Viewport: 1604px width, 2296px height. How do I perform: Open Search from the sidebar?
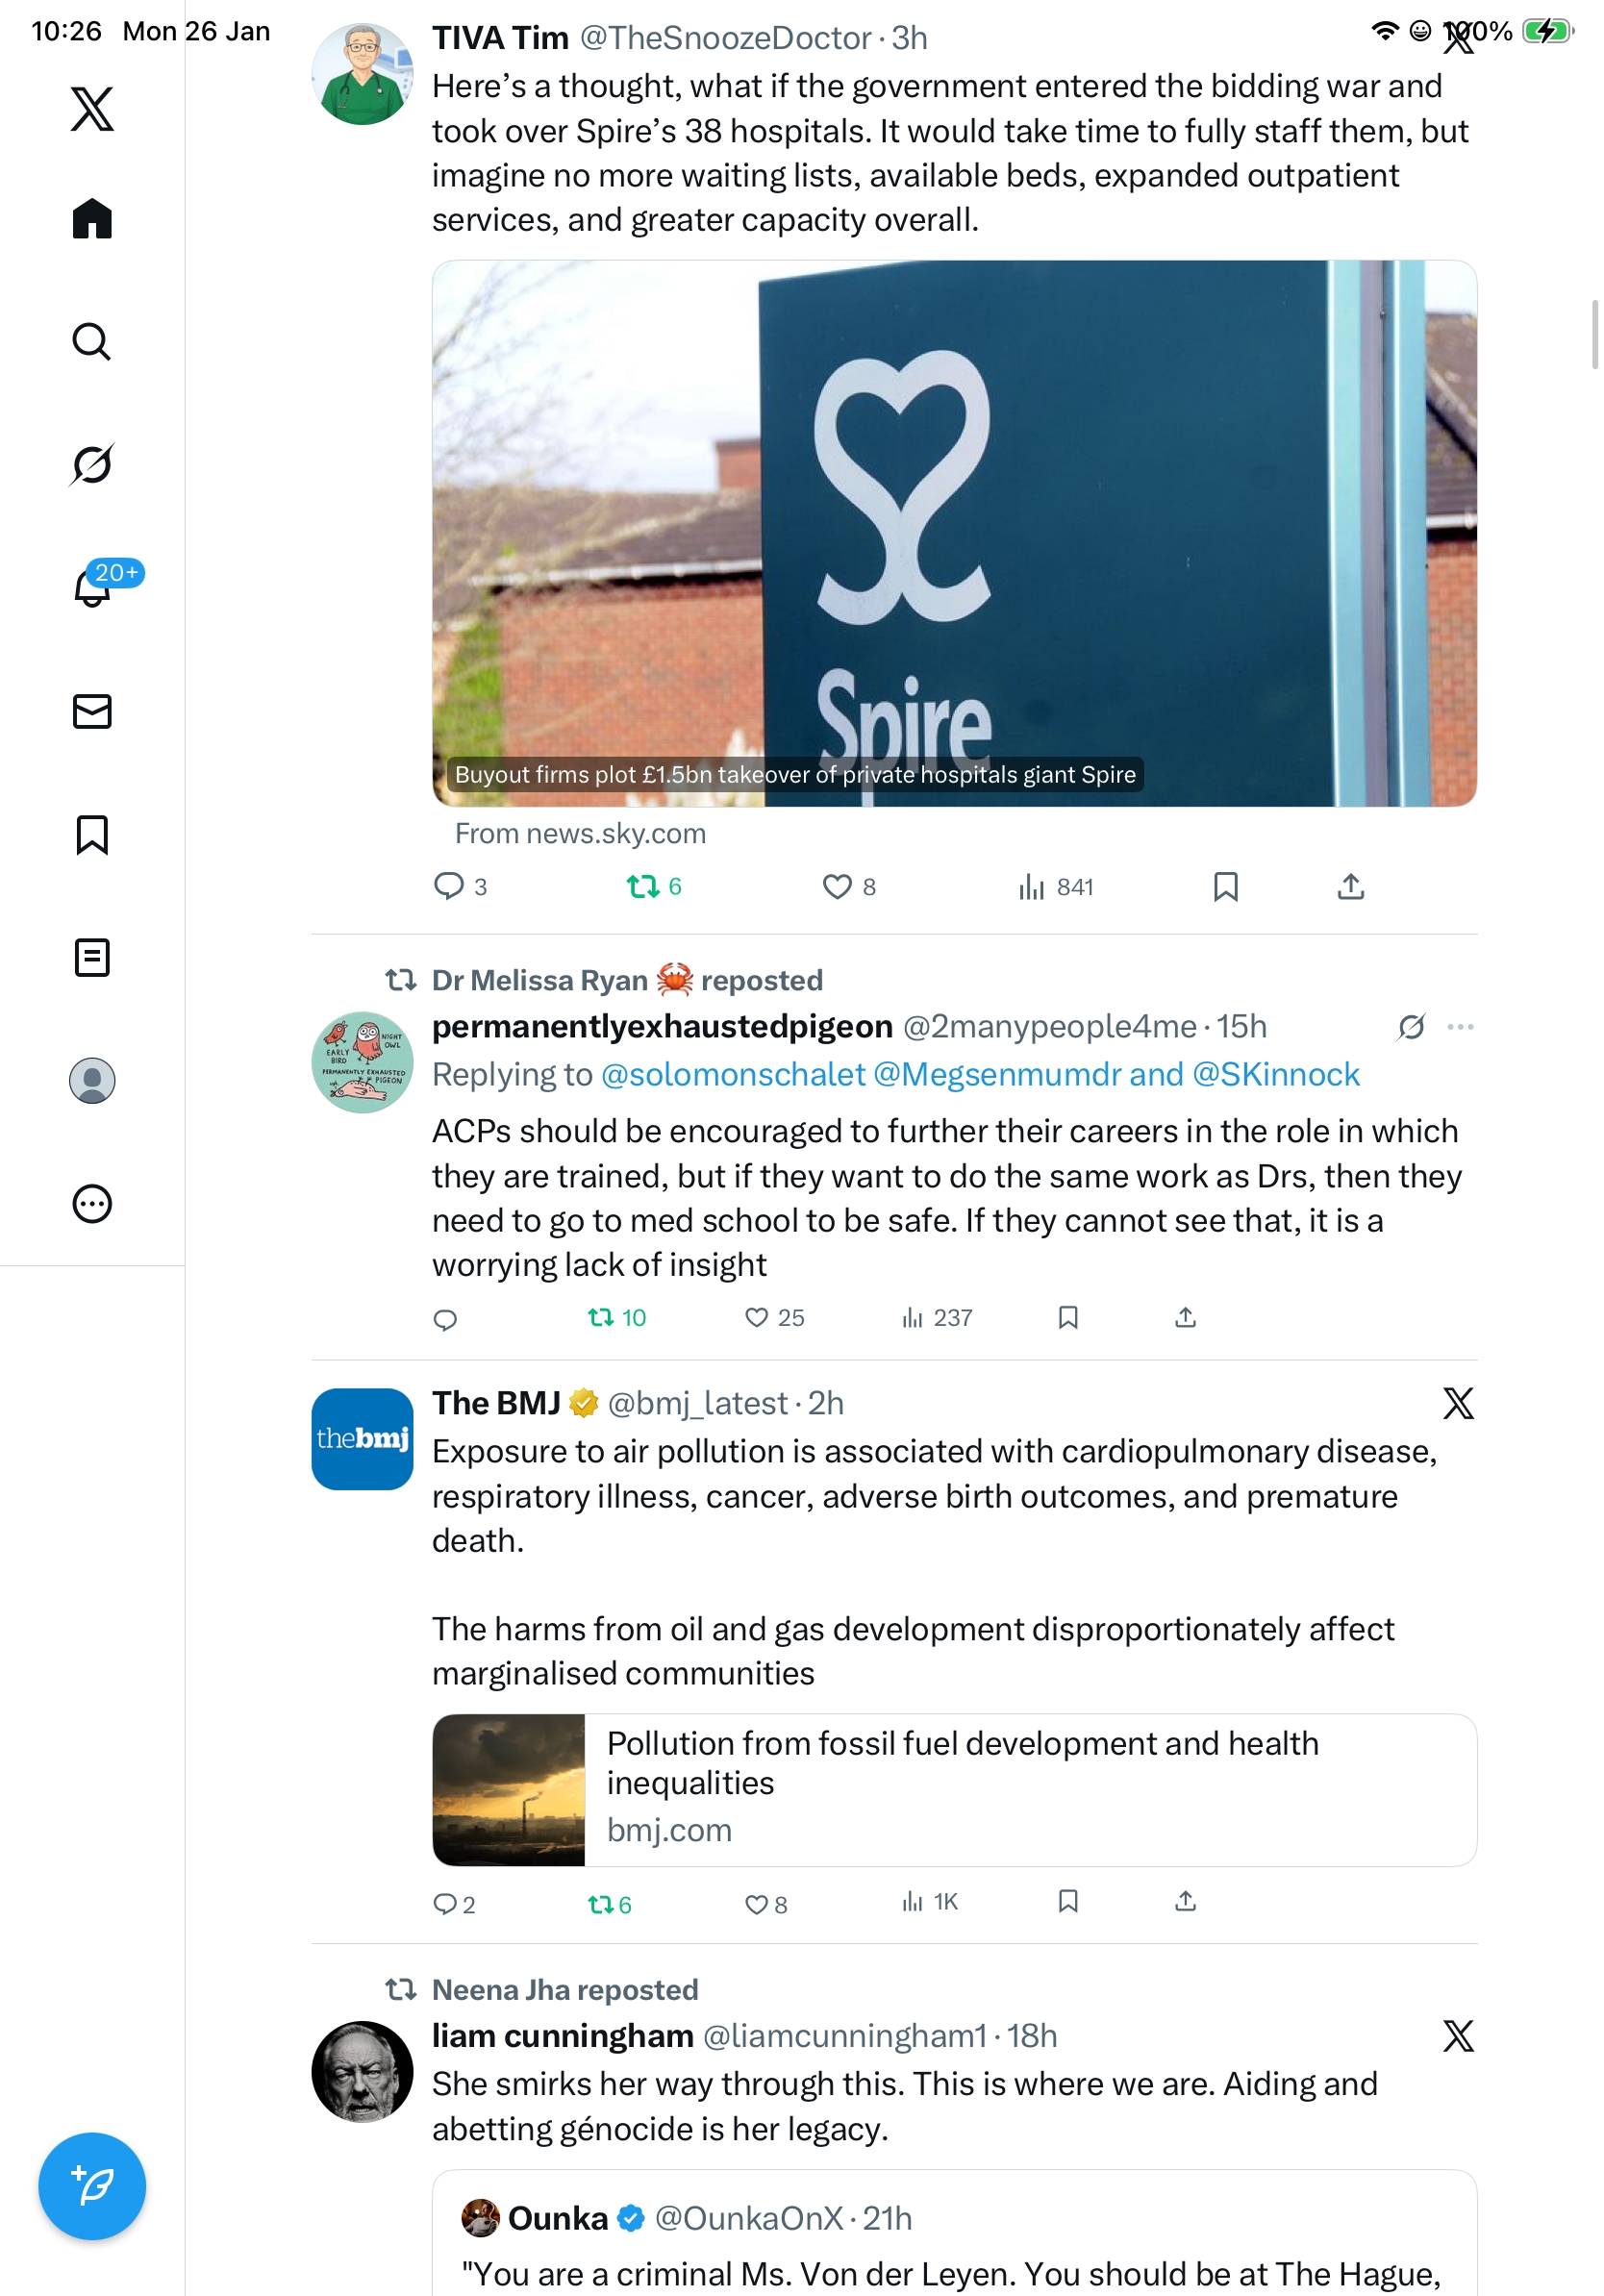(92, 341)
